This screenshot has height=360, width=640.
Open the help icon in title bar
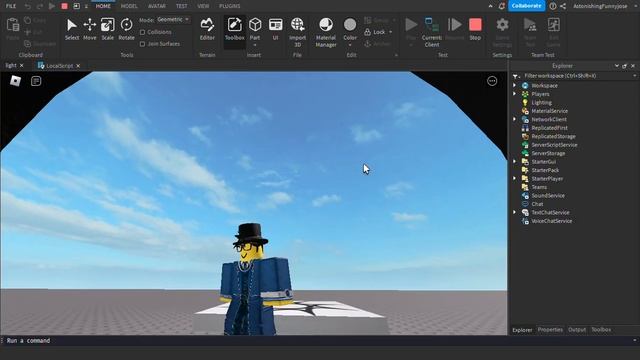(x=553, y=6)
